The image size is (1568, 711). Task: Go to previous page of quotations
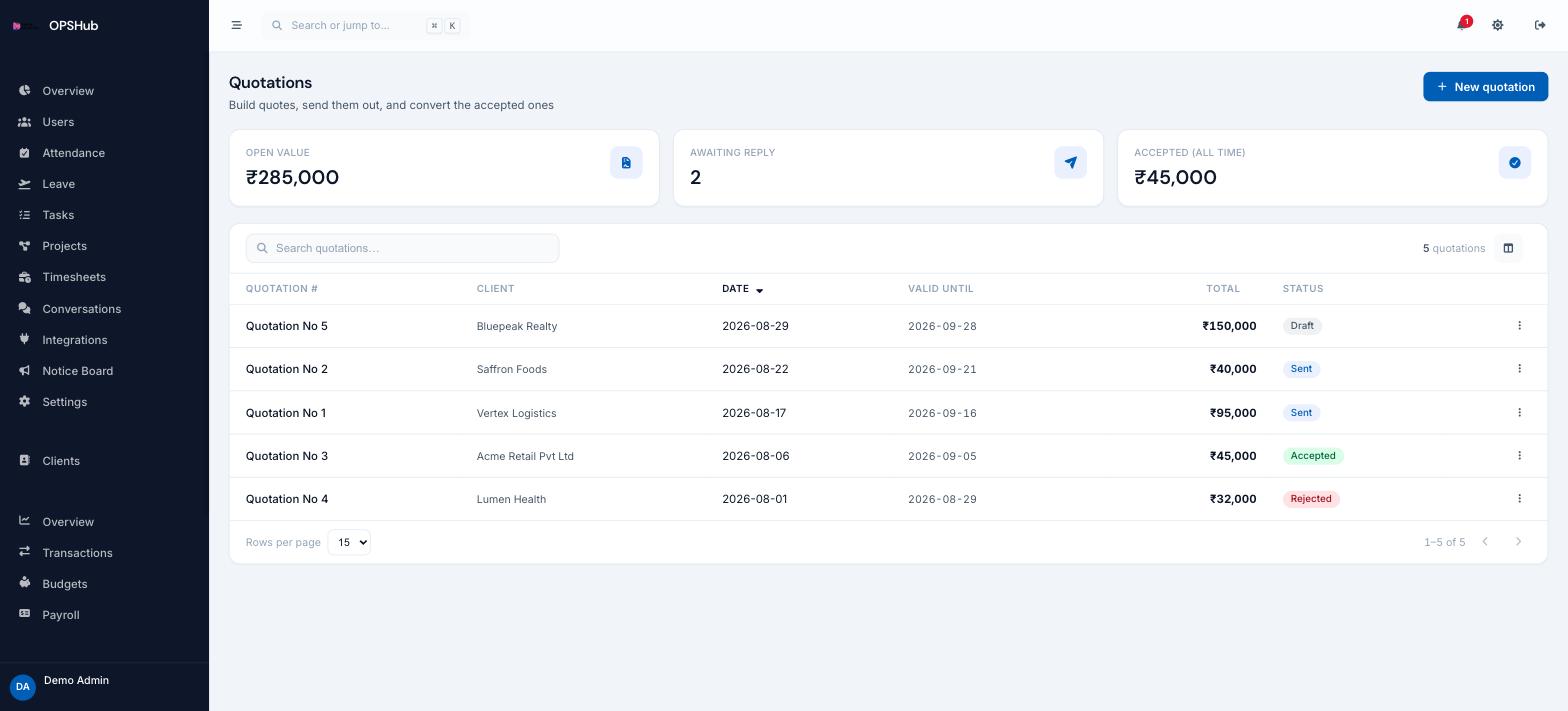pyautogui.click(x=1485, y=542)
